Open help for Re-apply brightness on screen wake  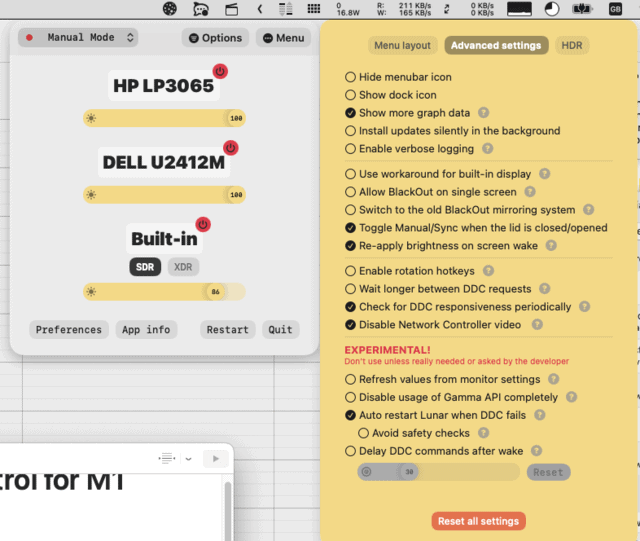[551, 246]
